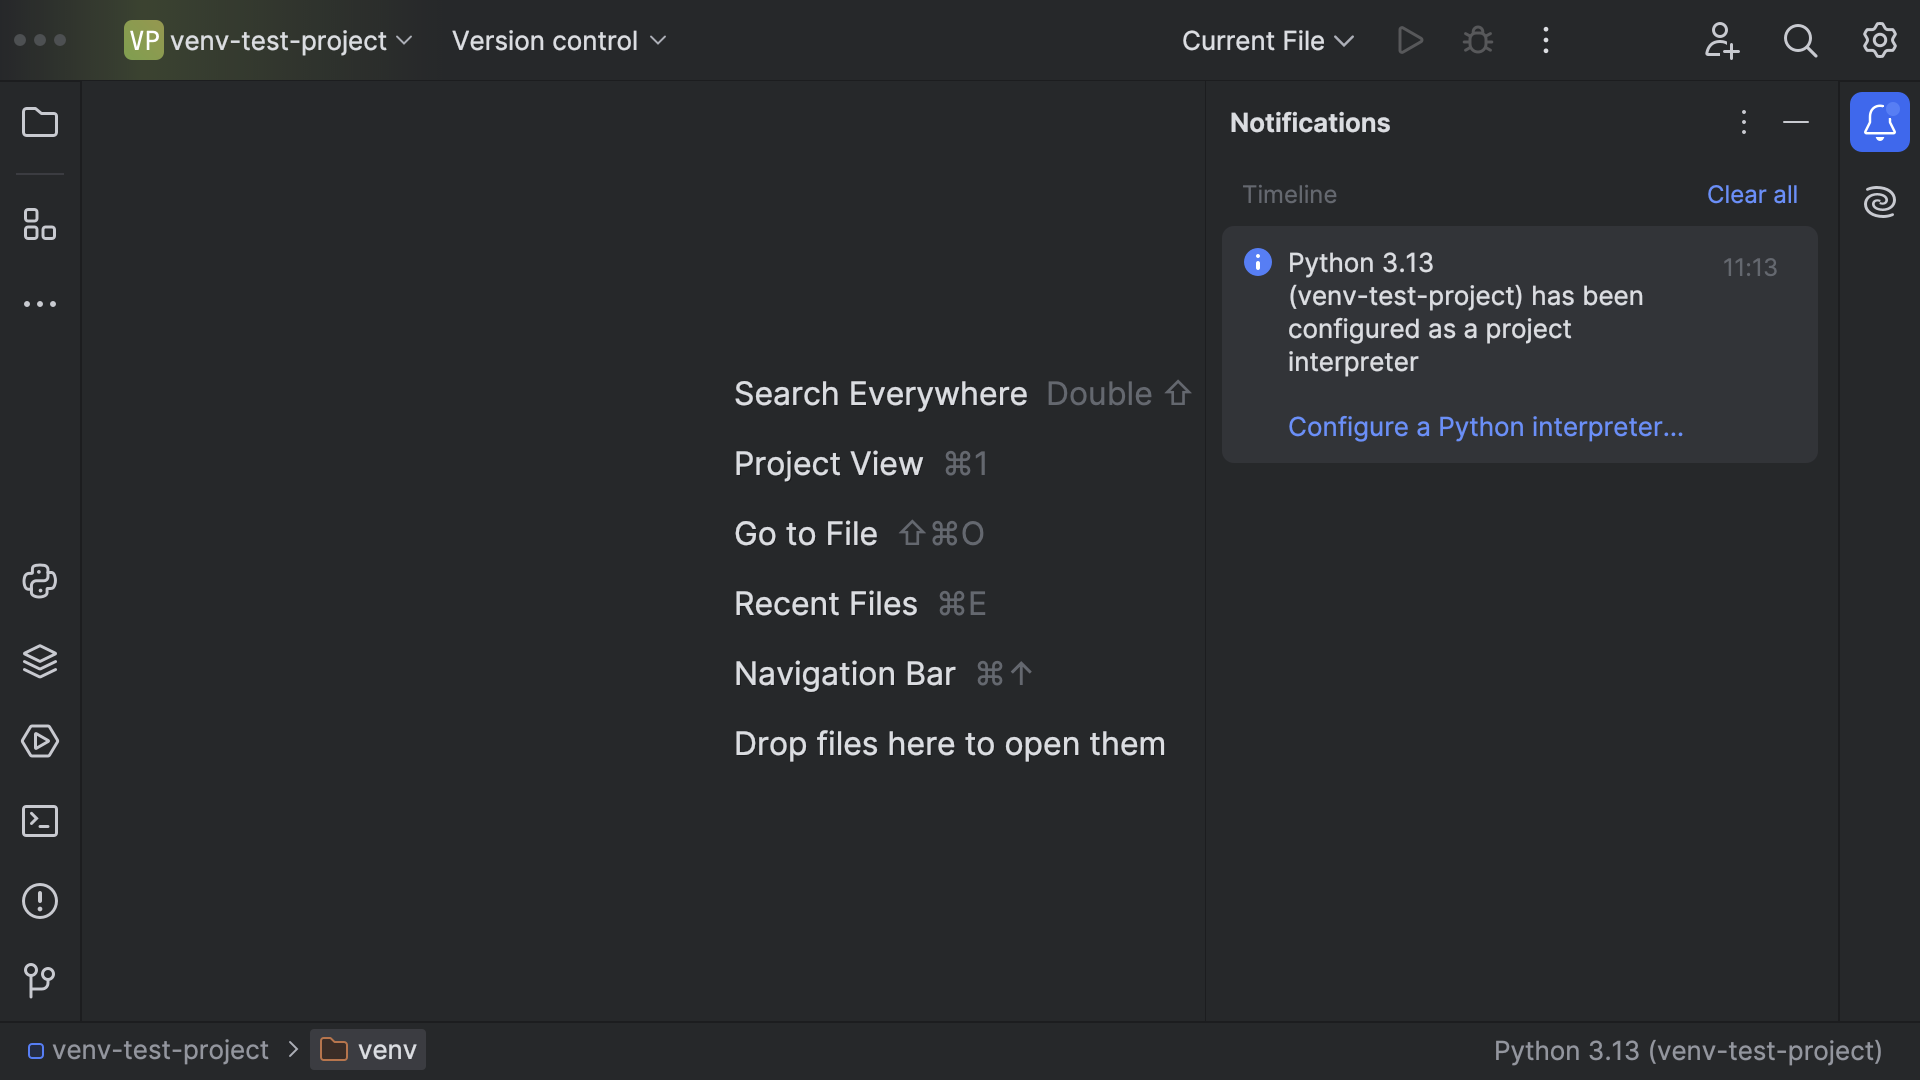
Task: Clear all notifications in the Timeline
Action: point(1752,194)
